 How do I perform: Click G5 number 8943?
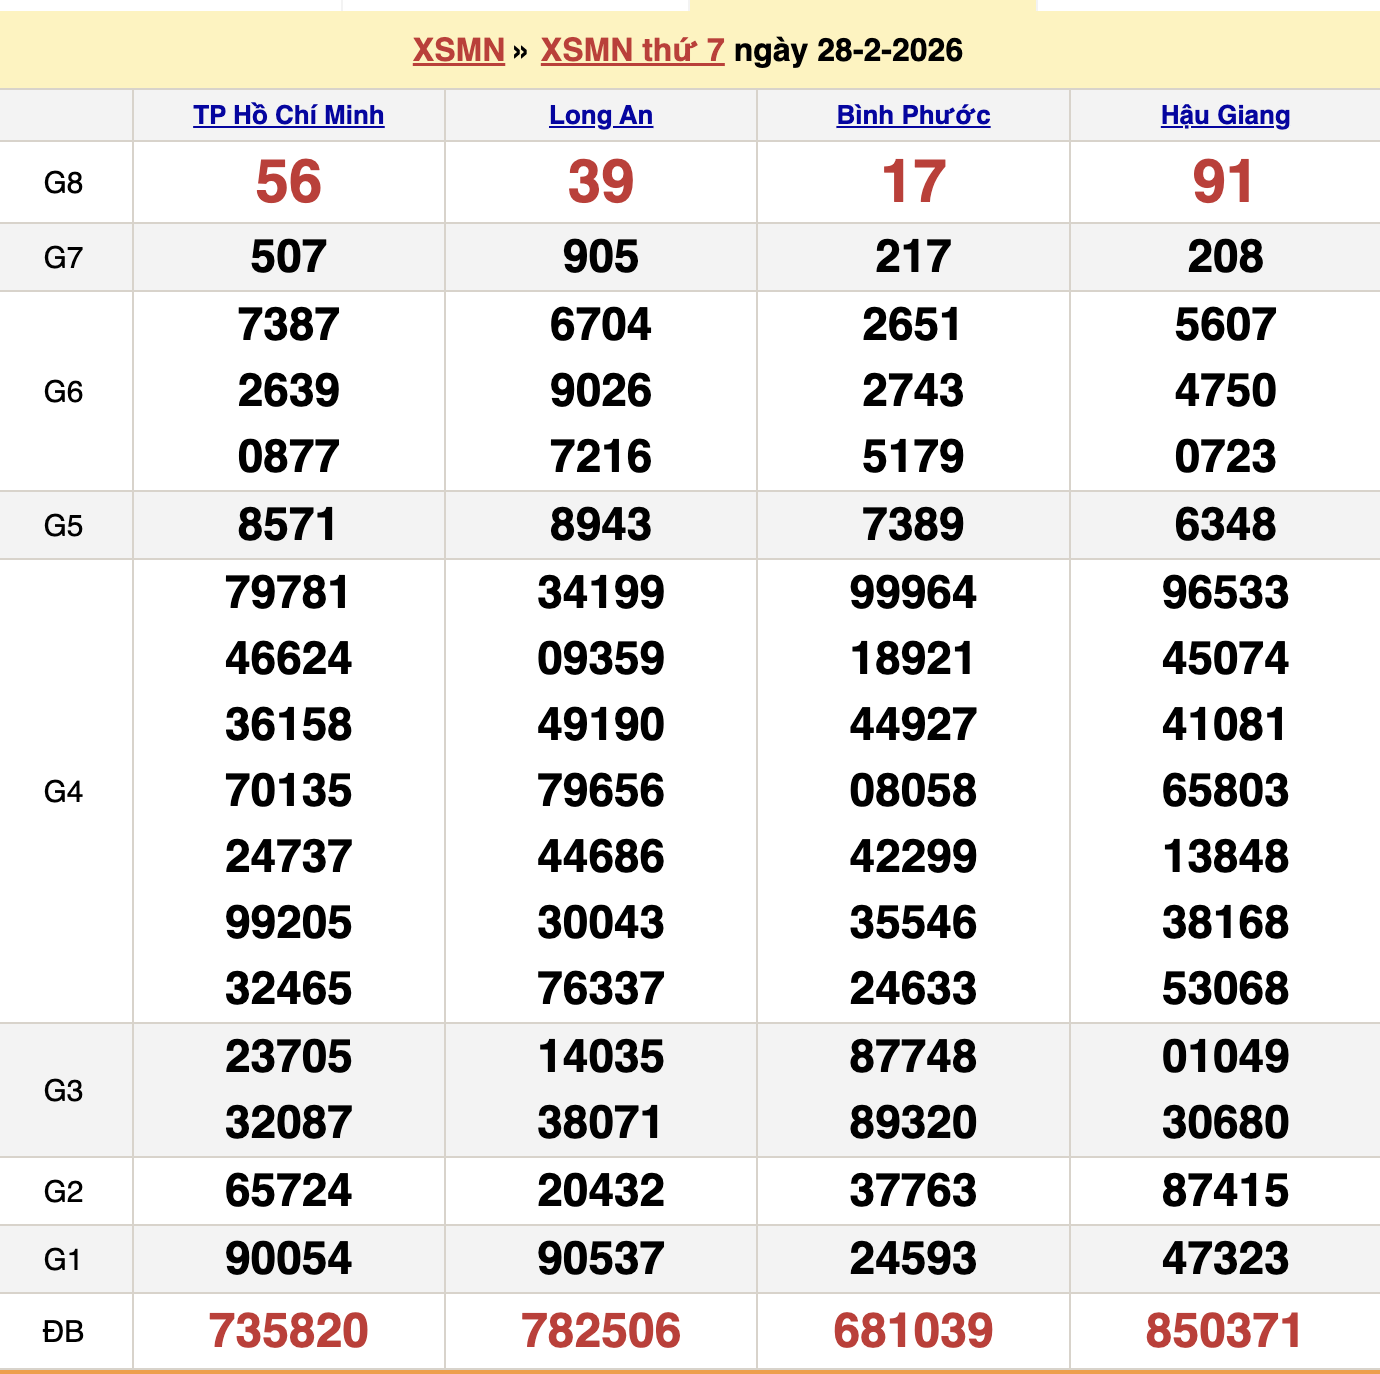[600, 523]
